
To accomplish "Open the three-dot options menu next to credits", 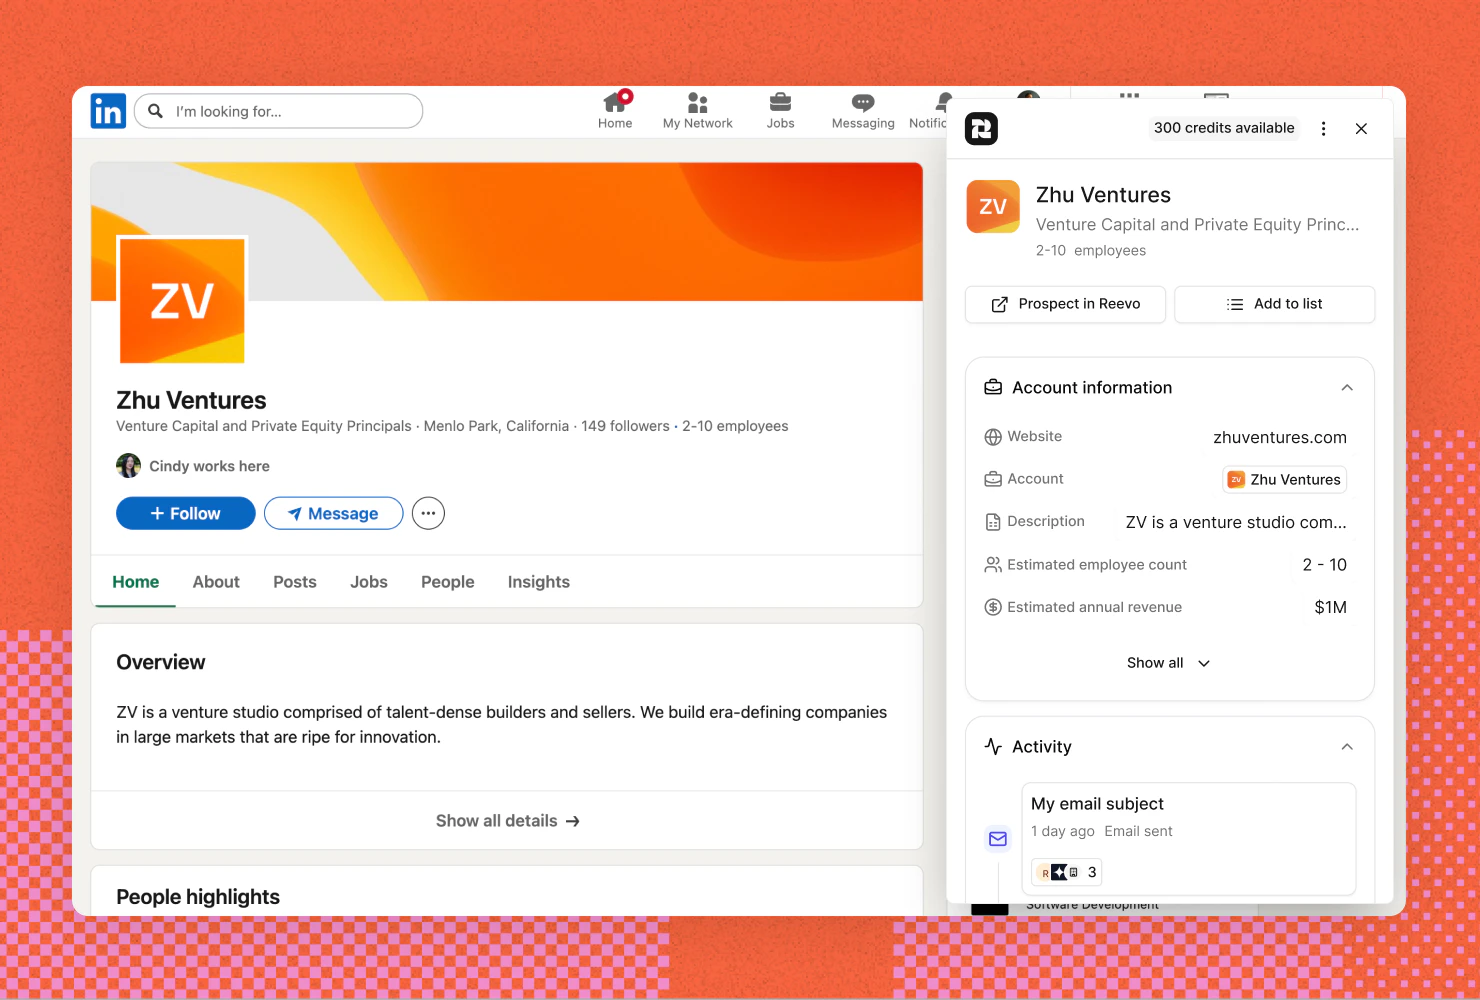I will click(x=1323, y=128).
